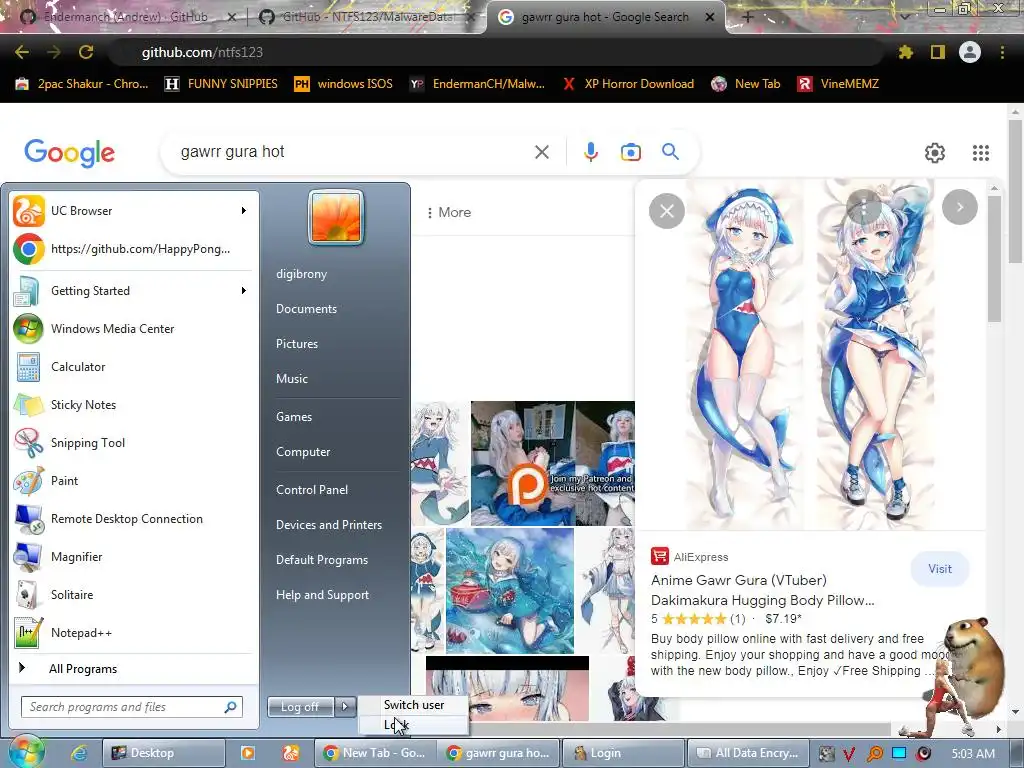
Task: Click the taskbar clock showing 5:03 AM
Action: point(973,754)
